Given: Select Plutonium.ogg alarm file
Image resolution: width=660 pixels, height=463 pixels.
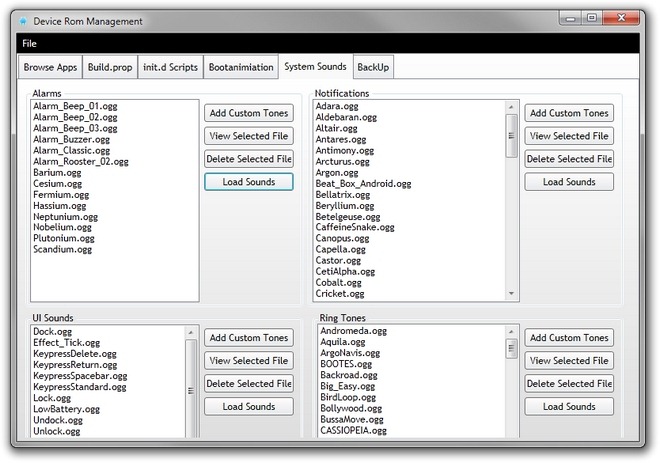Looking at the screenshot, I should click(64, 238).
